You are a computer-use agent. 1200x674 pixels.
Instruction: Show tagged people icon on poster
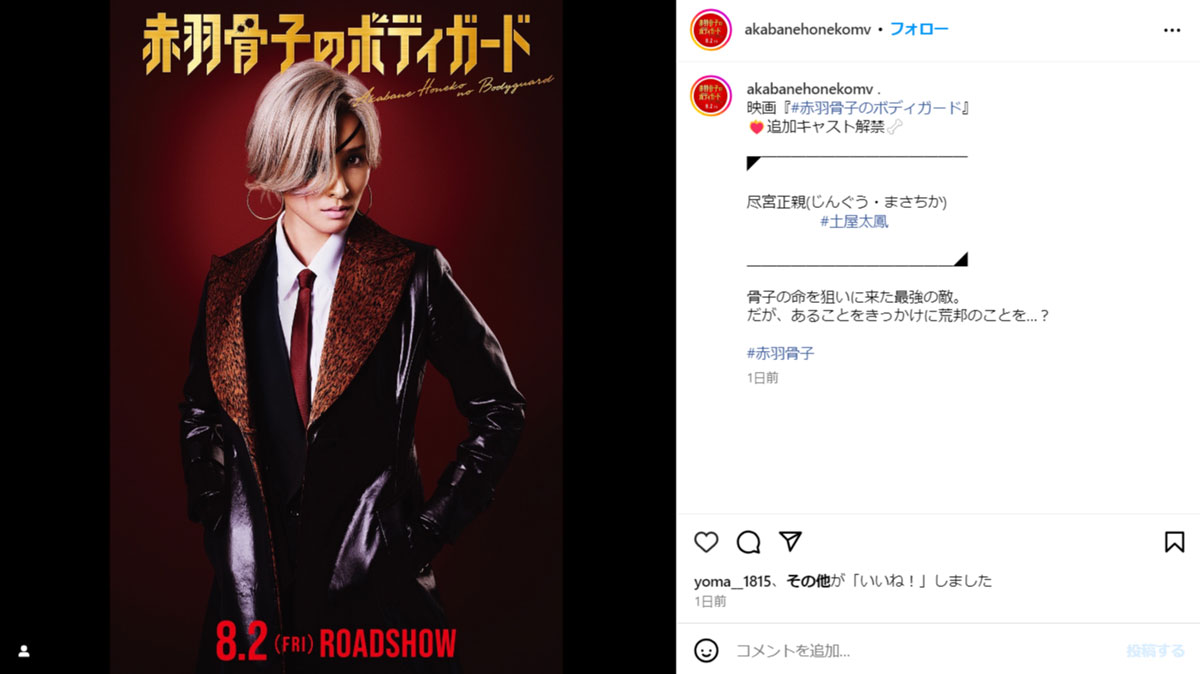(24, 650)
